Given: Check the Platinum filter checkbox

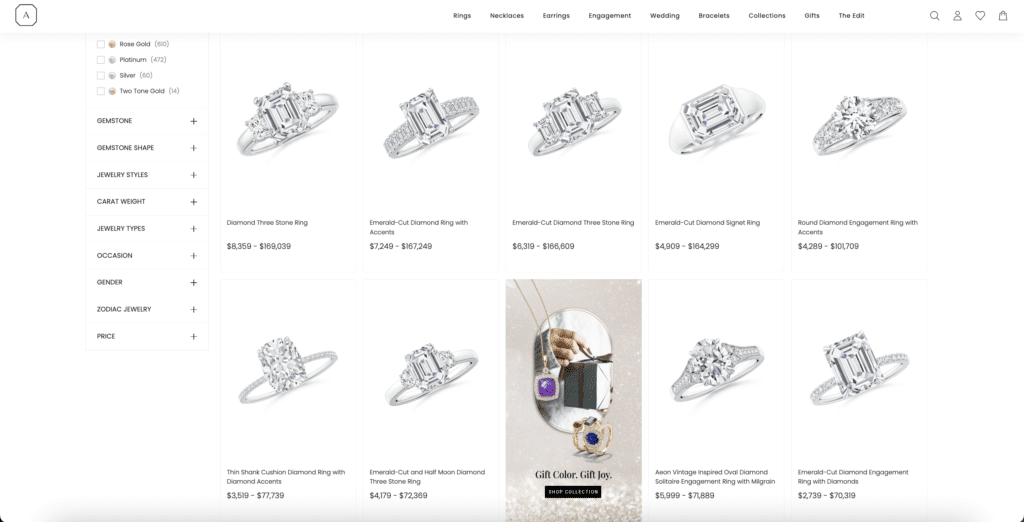Looking at the screenshot, I should pos(101,60).
